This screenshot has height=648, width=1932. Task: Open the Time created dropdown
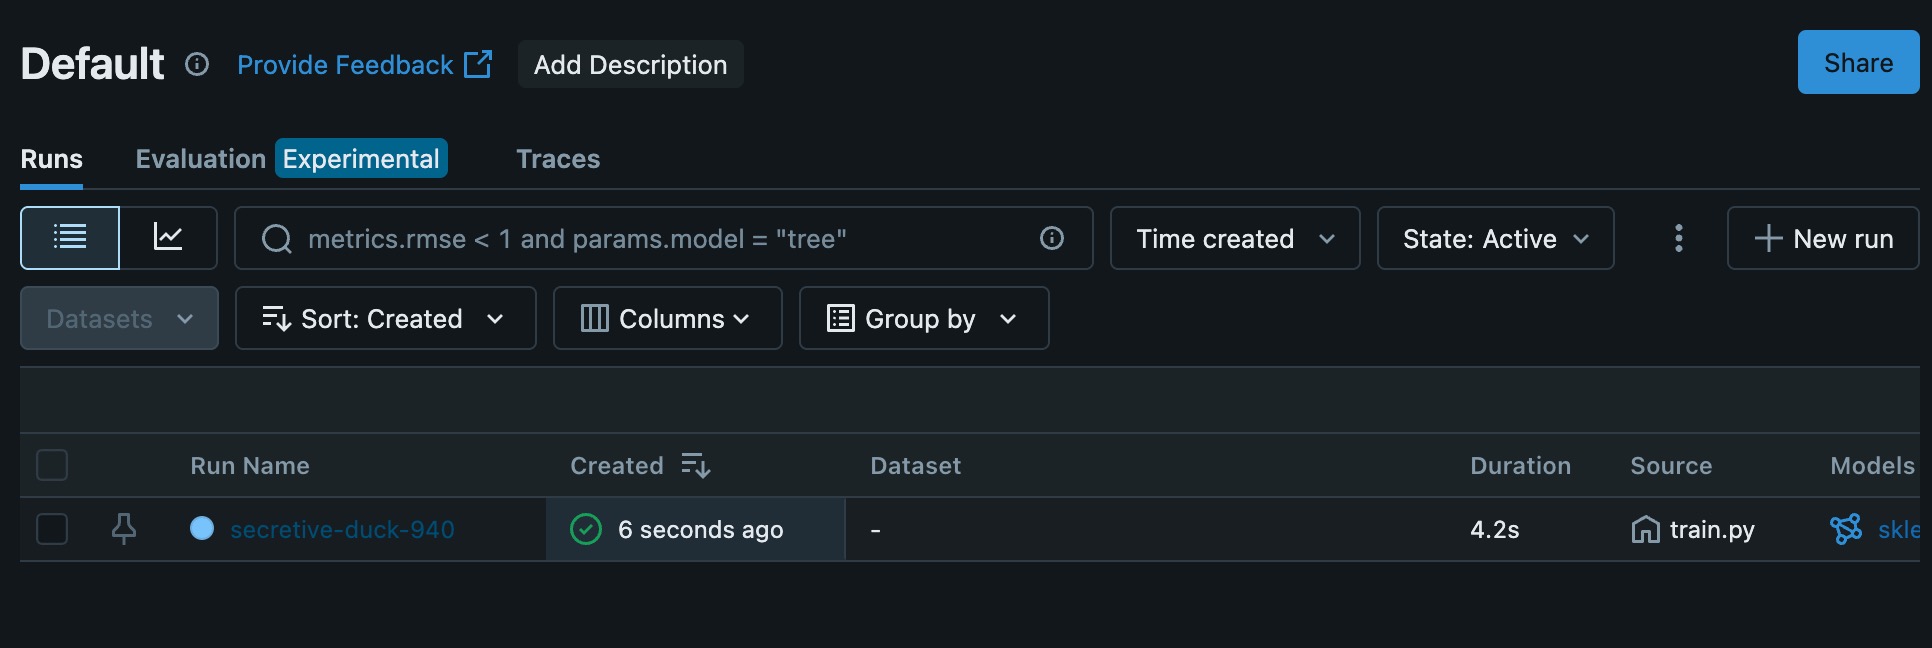click(x=1235, y=238)
